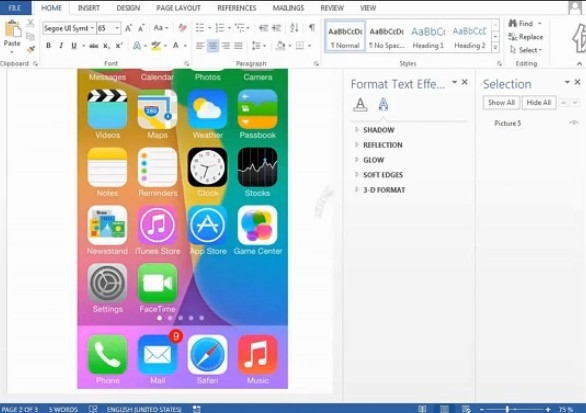586x413 pixels.
Task: Open the Select dropdown in Editing group
Action: (x=526, y=50)
